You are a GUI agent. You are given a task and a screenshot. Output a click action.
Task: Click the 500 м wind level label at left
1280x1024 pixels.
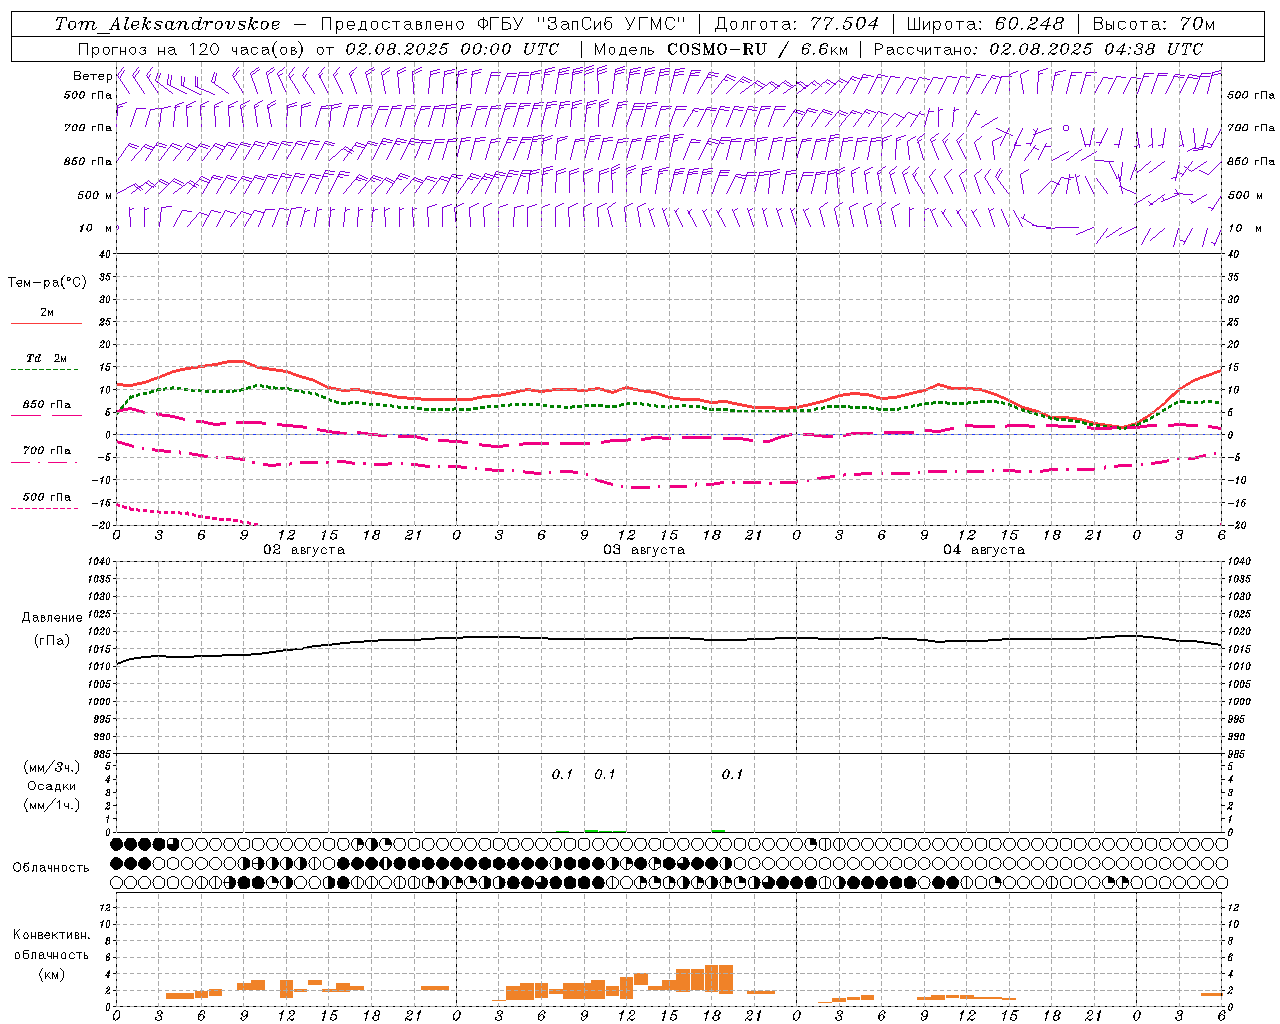pos(94,195)
